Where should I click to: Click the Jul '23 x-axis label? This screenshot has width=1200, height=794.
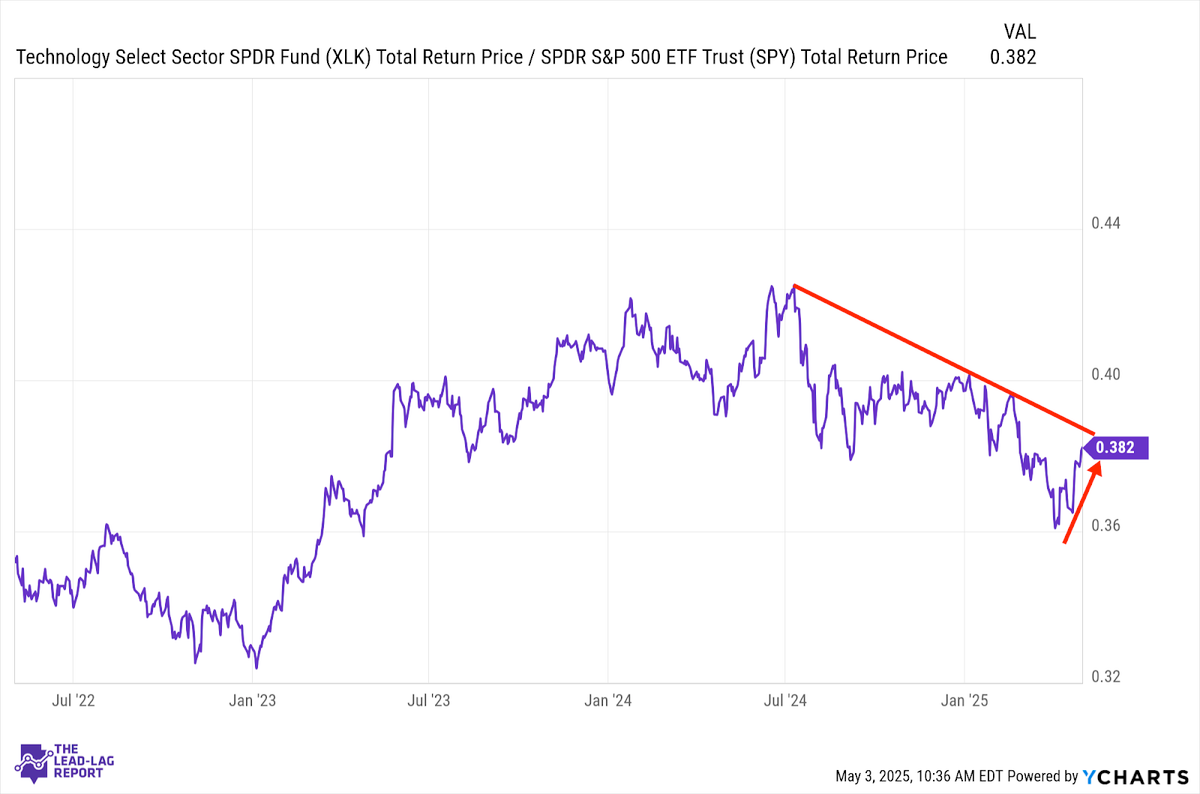(429, 701)
